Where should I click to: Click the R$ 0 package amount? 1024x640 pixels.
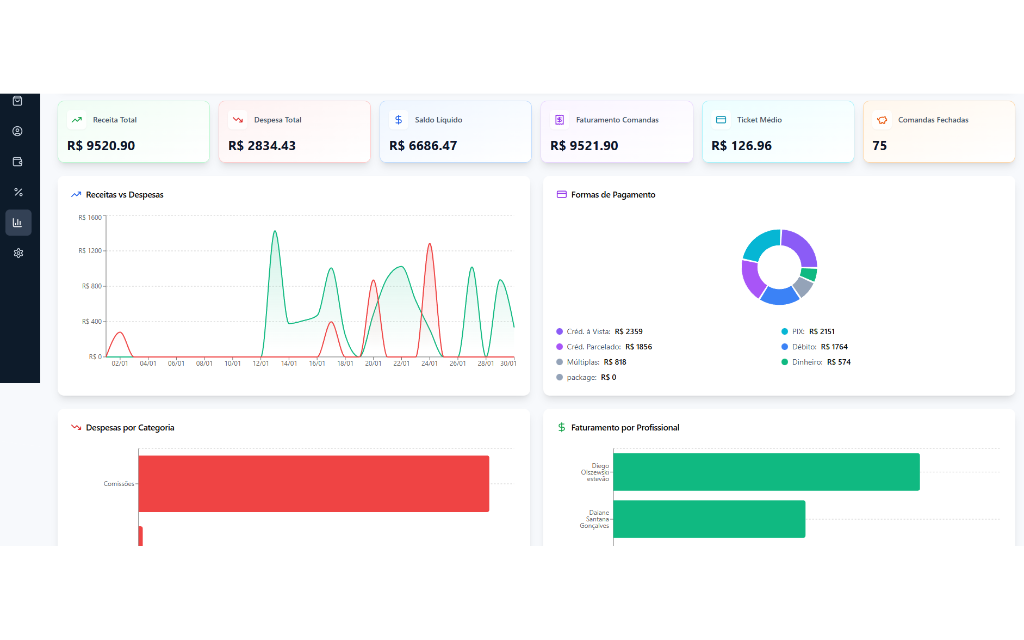click(608, 377)
